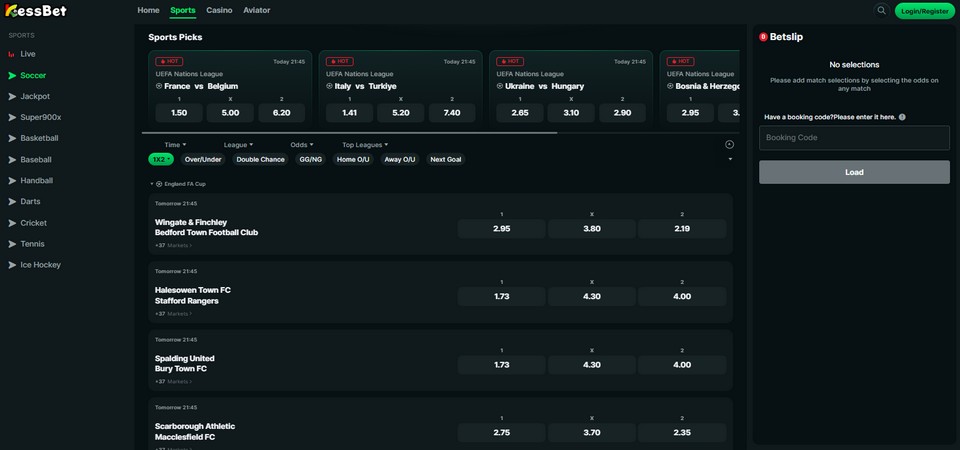This screenshot has height=450, width=960.
Task: Click the Login/Register button
Action: pos(924,11)
